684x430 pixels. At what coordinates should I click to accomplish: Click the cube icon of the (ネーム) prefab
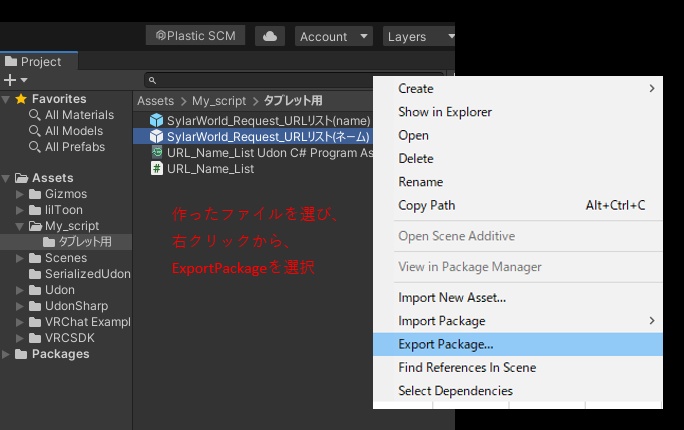point(156,136)
